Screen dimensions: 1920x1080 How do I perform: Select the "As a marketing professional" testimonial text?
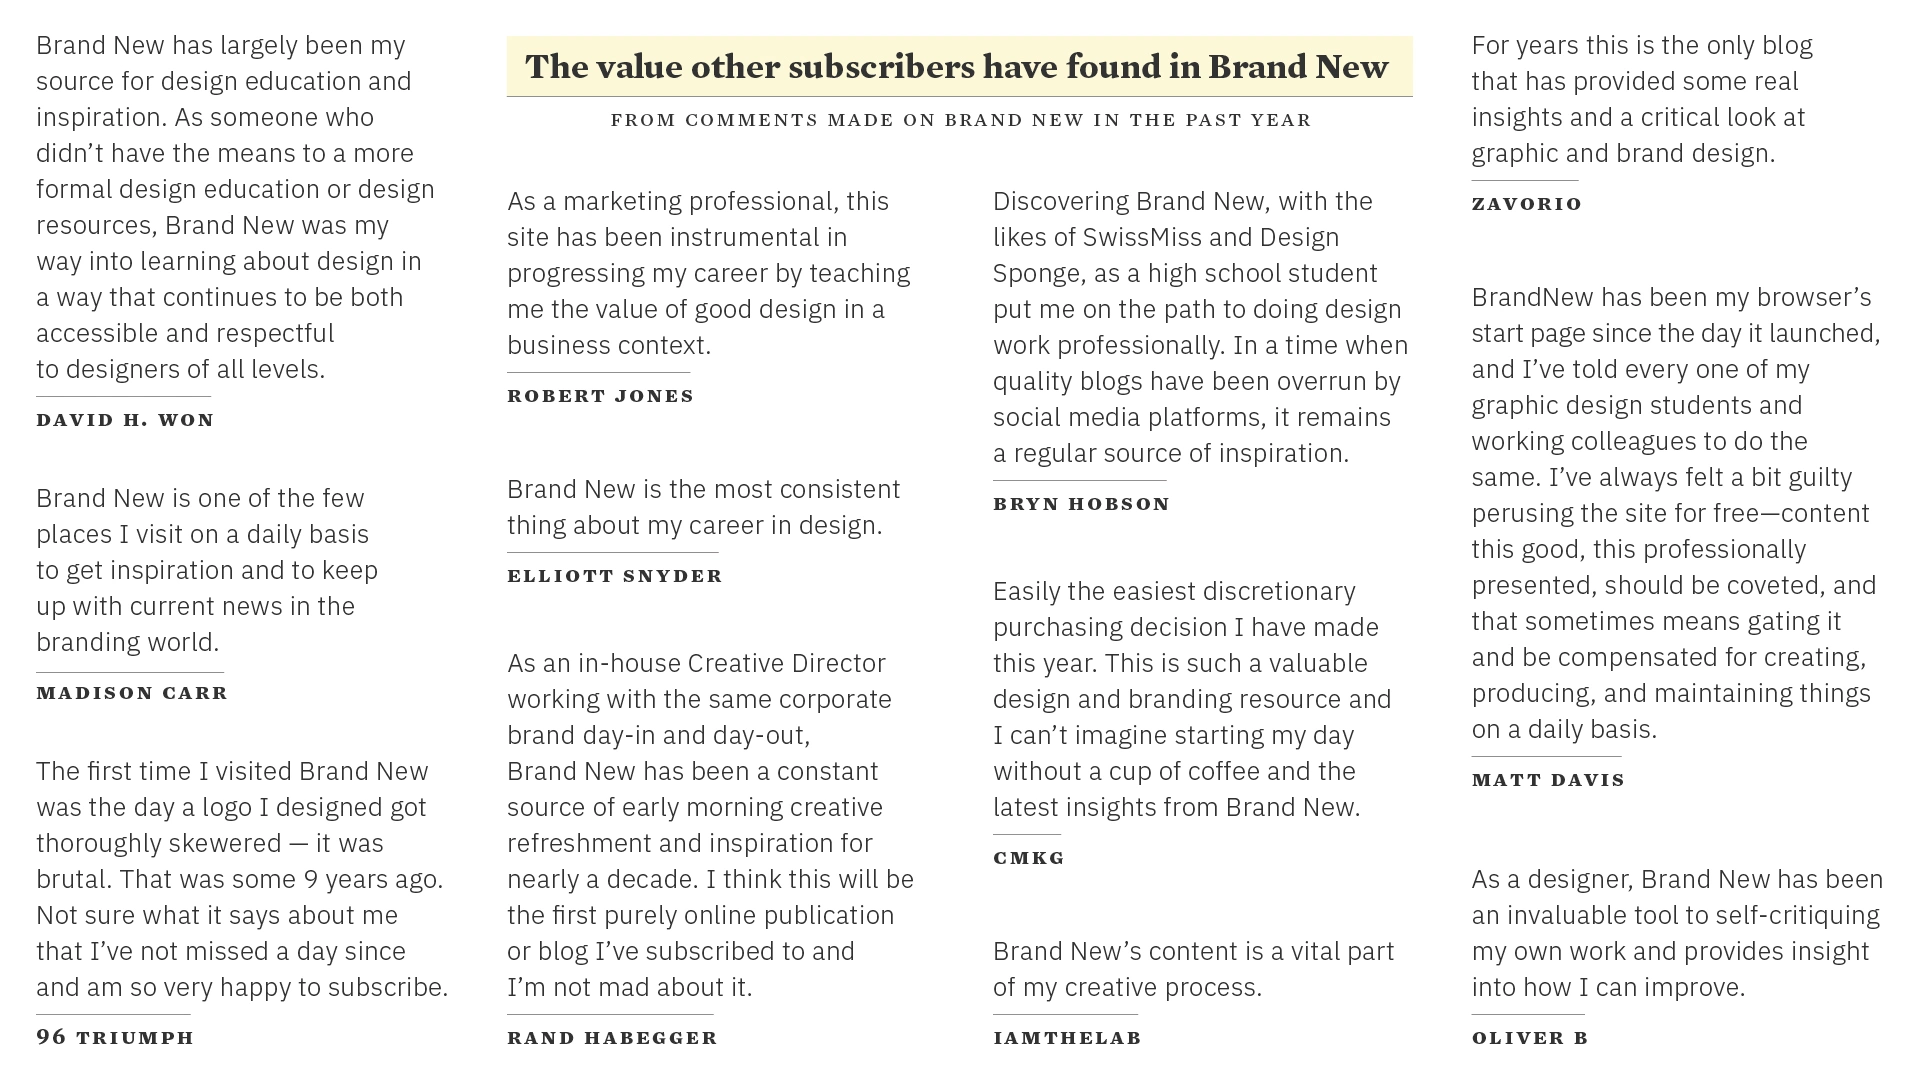(x=708, y=273)
